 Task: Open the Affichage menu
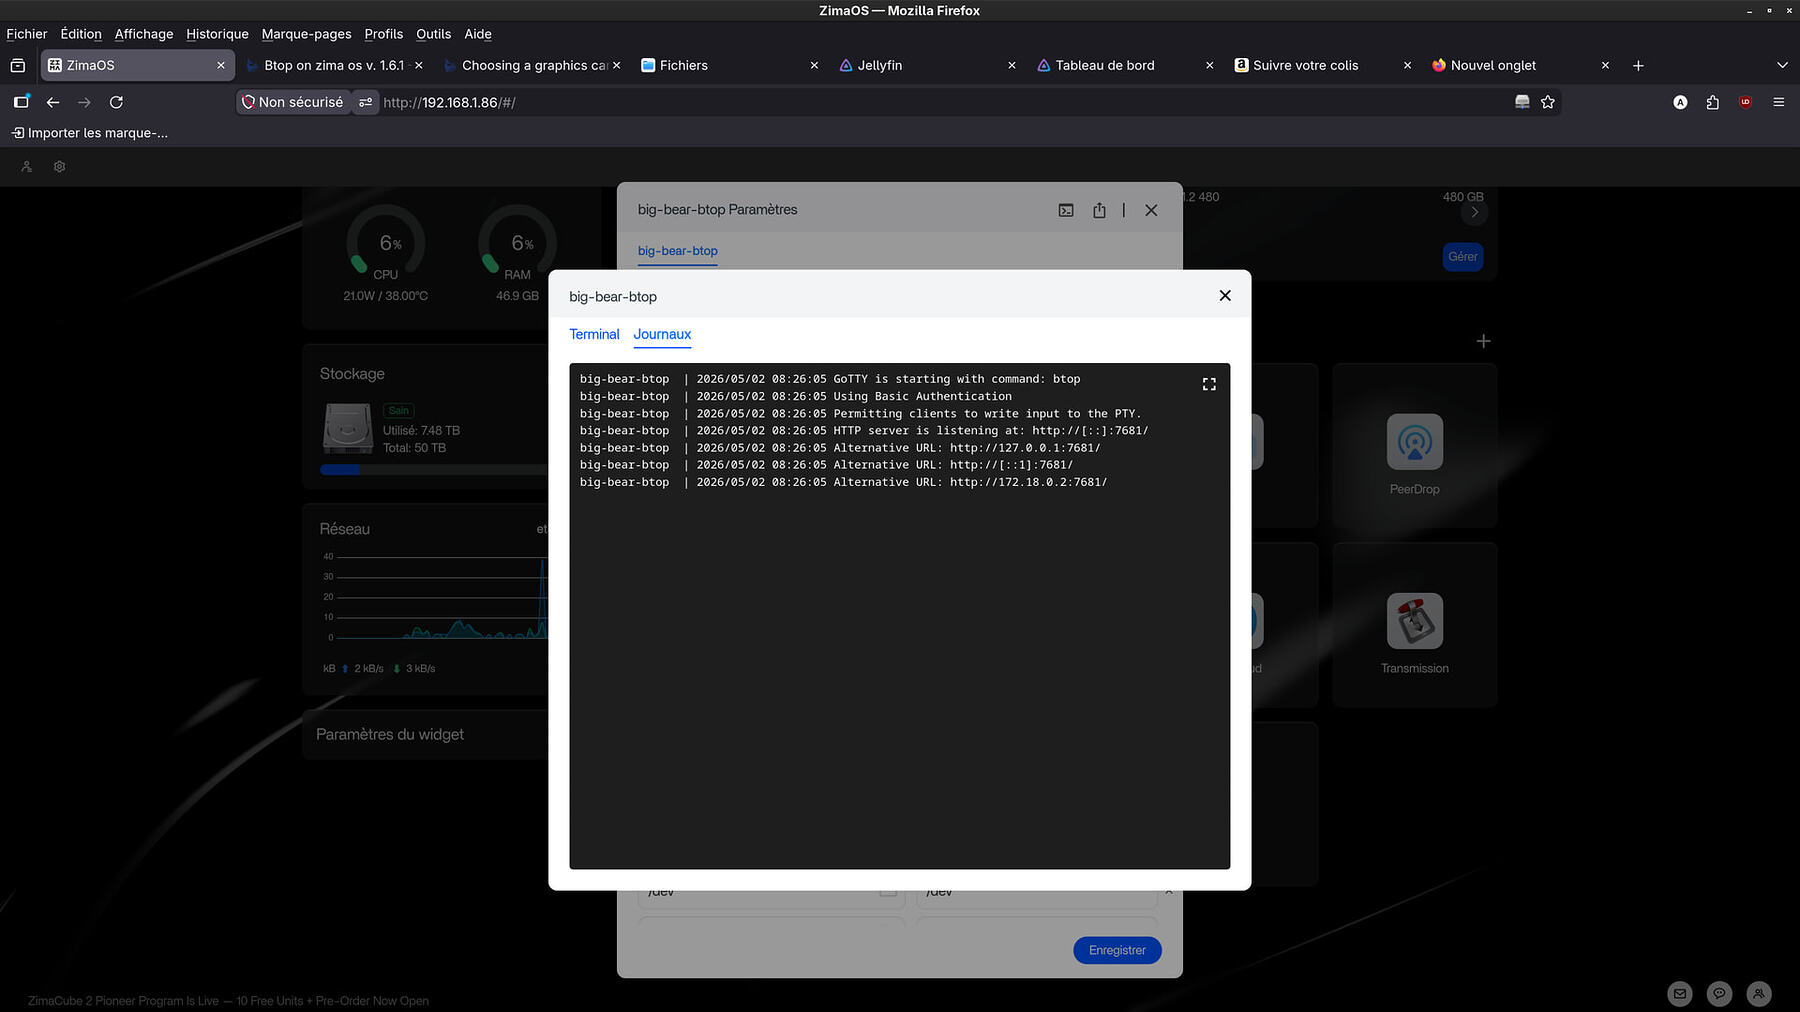pyautogui.click(x=144, y=34)
